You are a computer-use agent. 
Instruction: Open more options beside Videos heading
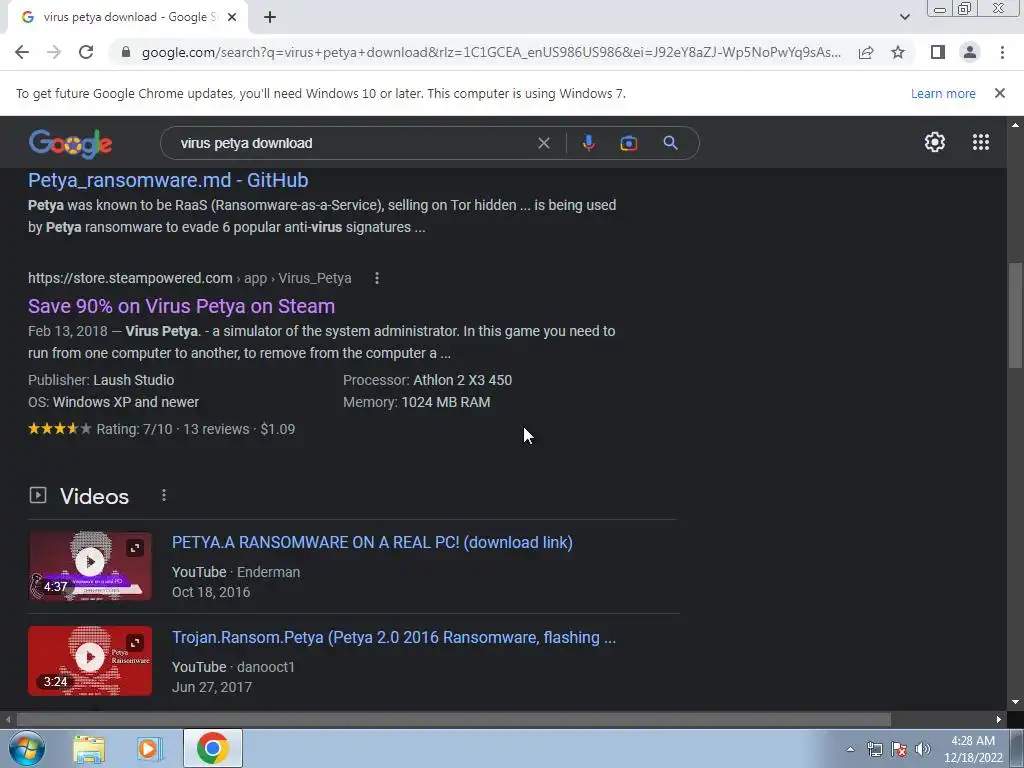(x=164, y=496)
